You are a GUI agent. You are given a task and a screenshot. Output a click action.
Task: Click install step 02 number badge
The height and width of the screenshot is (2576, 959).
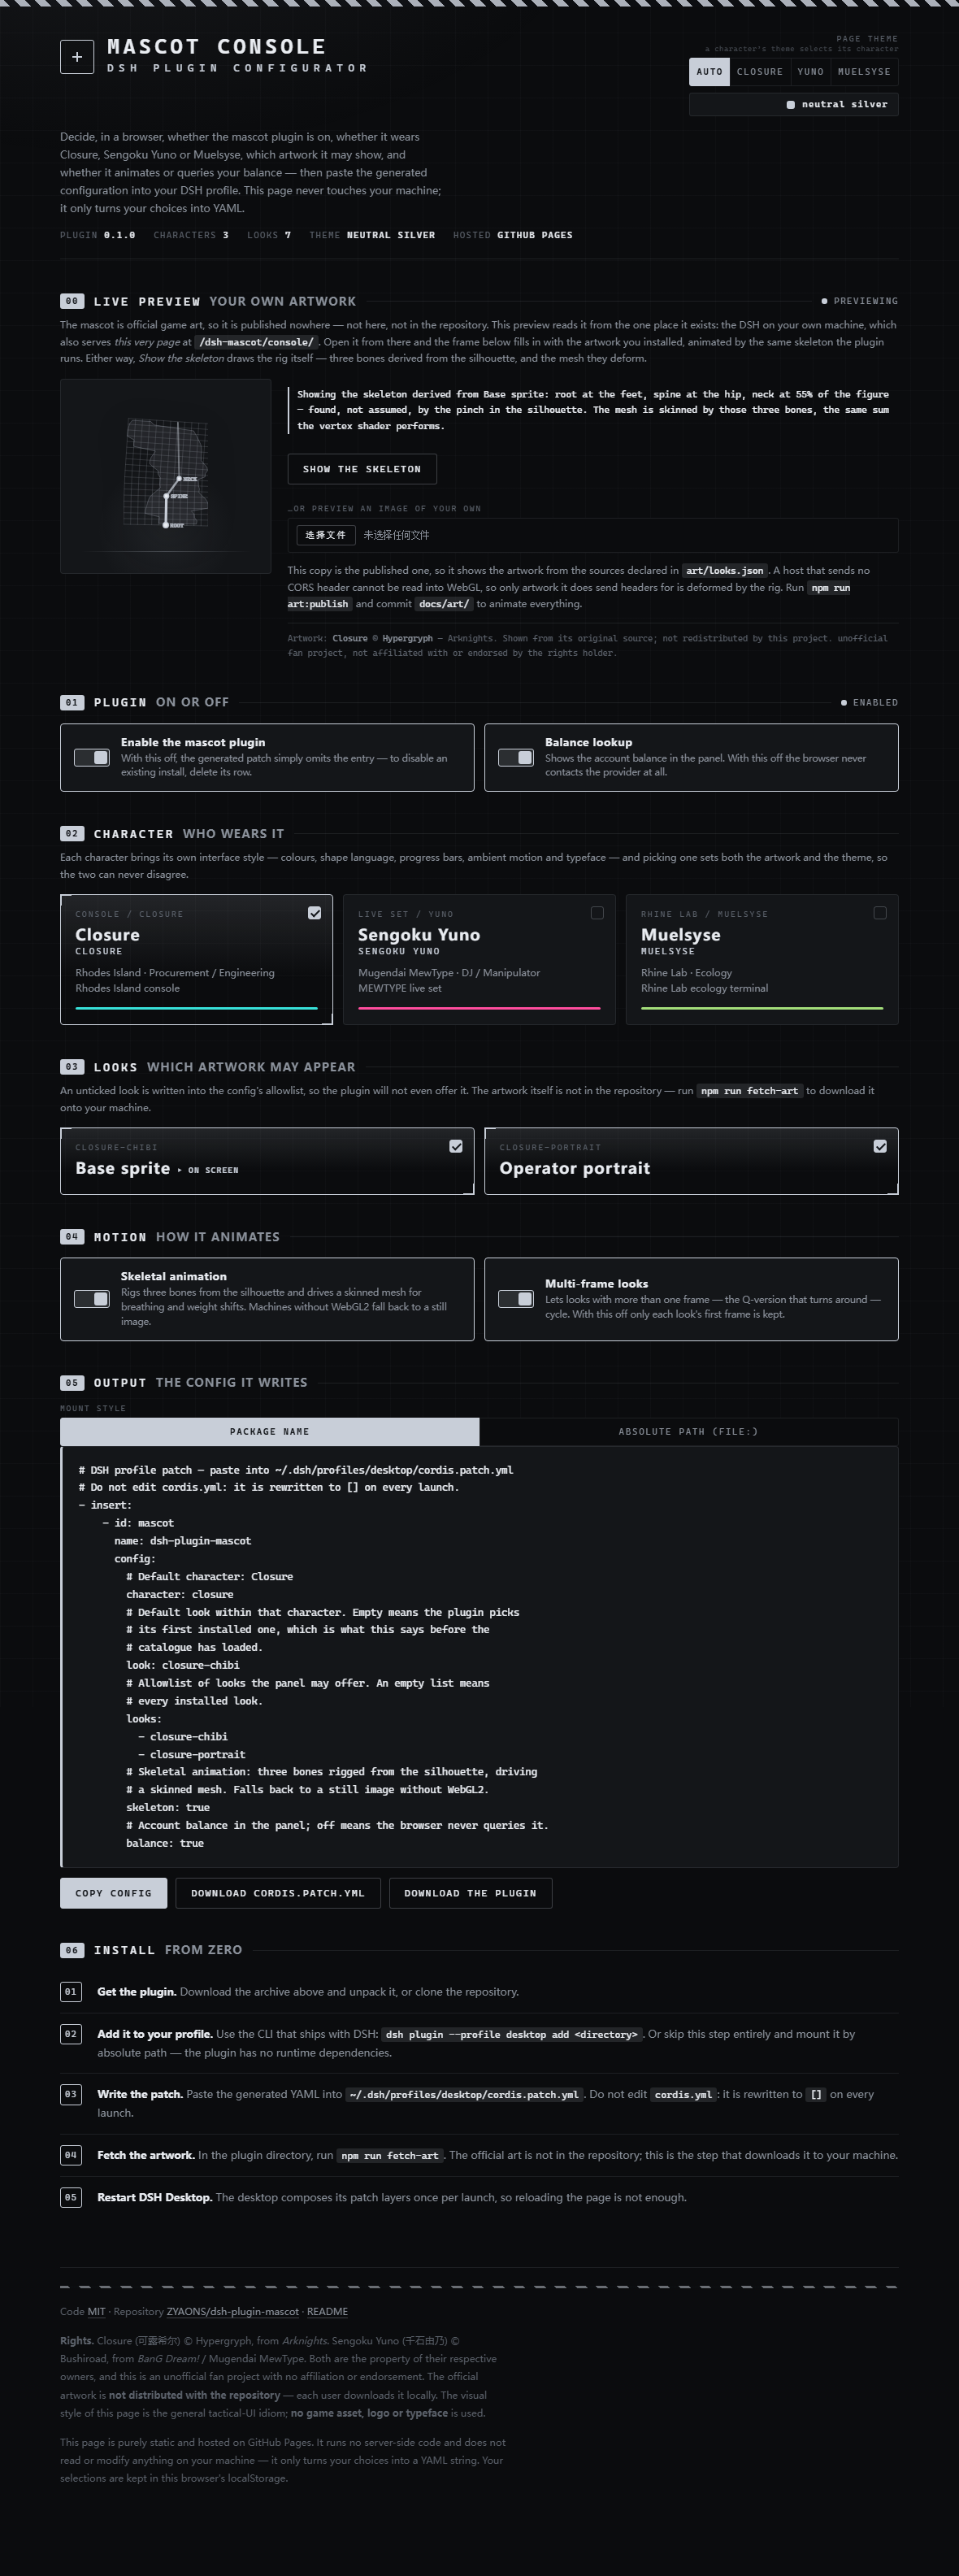pos(71,2034)
